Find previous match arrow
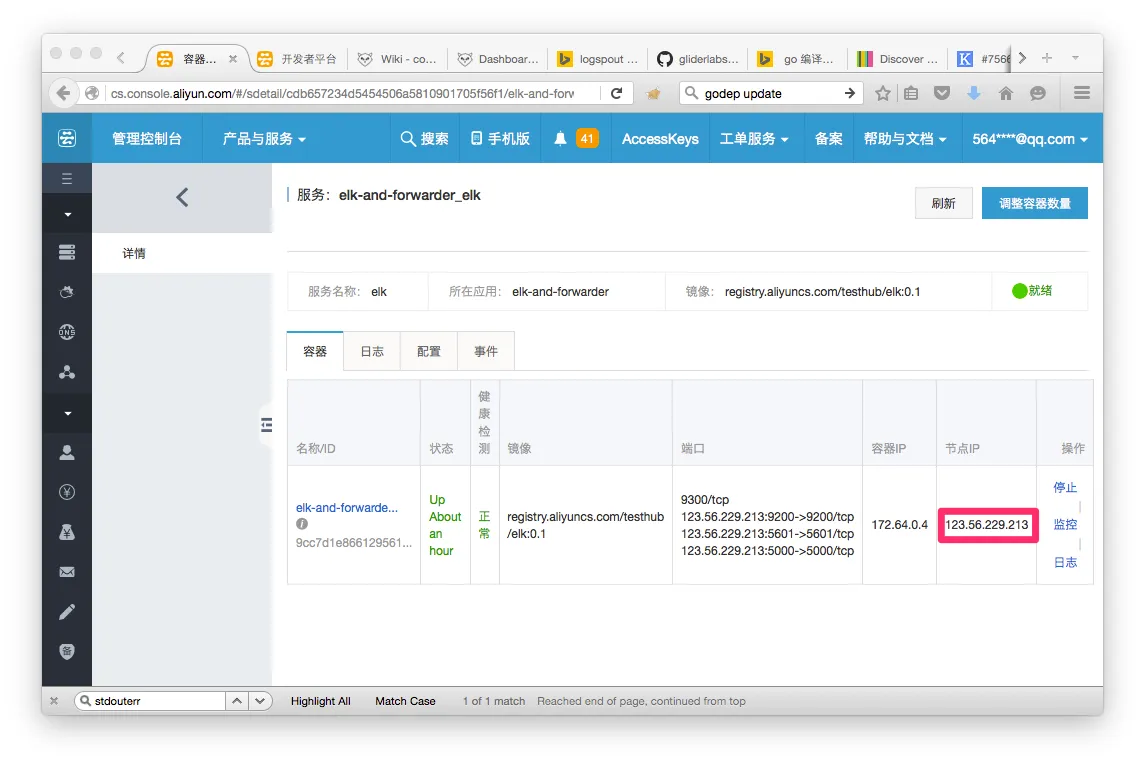The width and height of the screenshot is (1145, 765). pyautogui.click(x=237, y=701)
